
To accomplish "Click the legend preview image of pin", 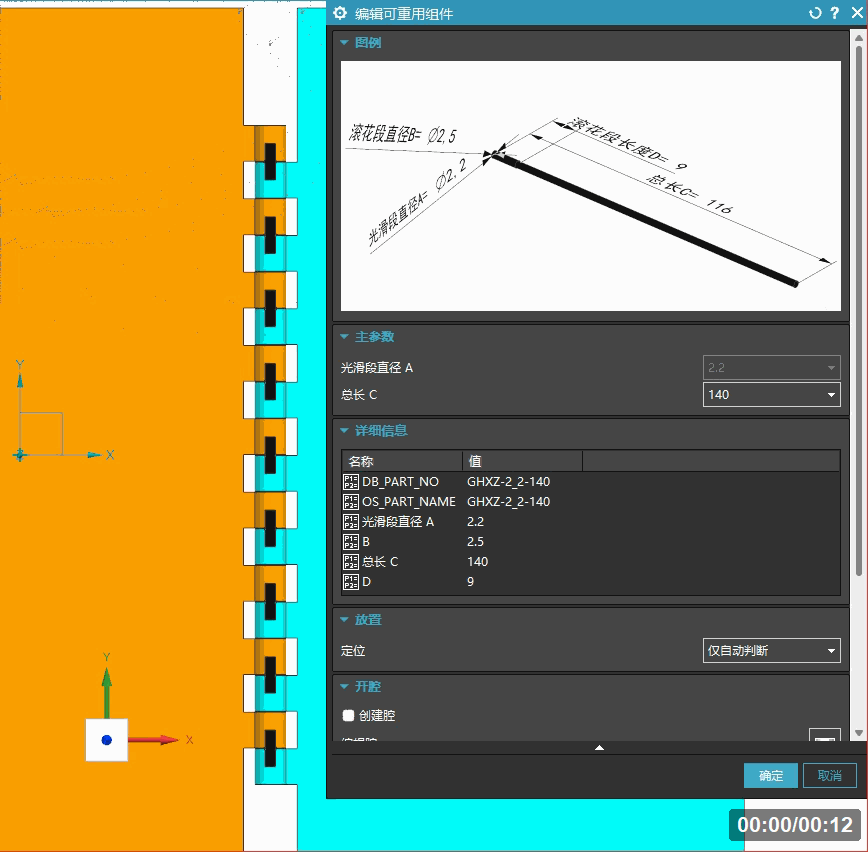I will [591, 186].
